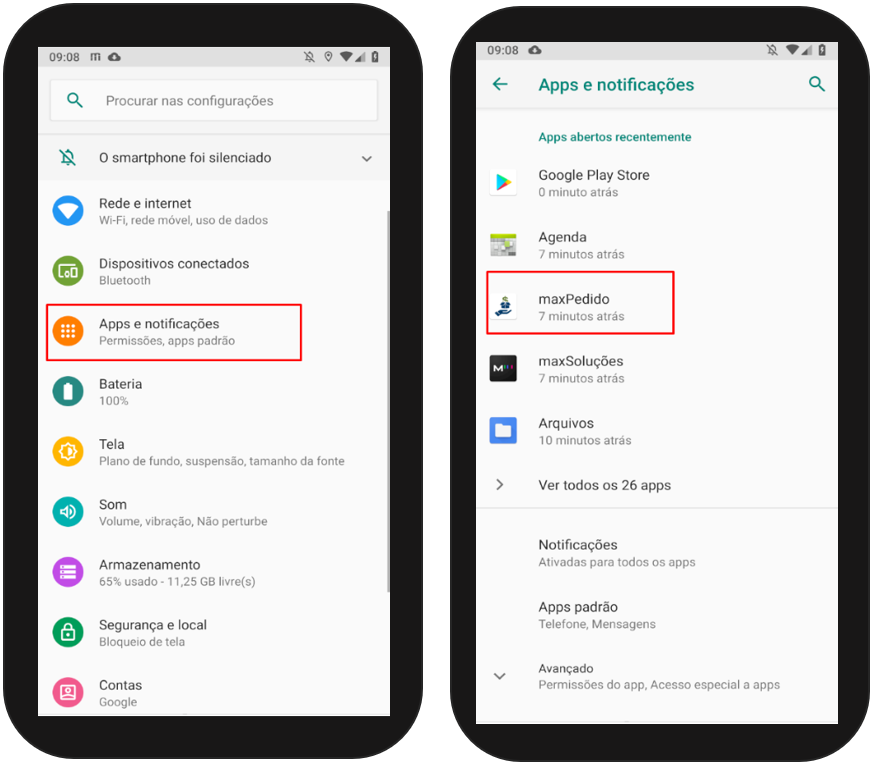Open the orange Apps e notificações icon
The height and width of the screenshot is (765, 879).
click(68, 331)
